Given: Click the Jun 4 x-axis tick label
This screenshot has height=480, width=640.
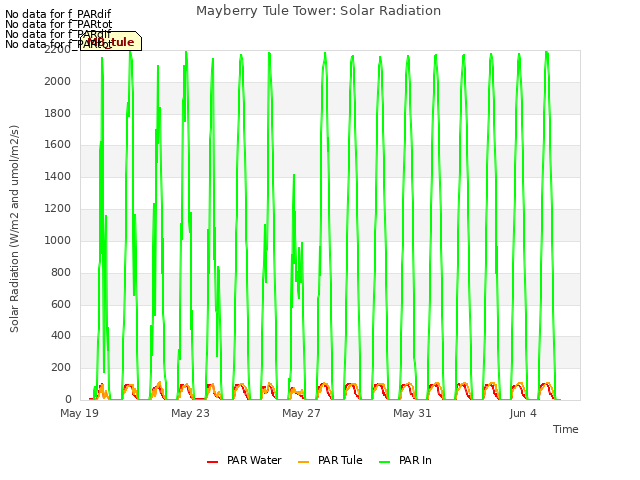Looking at the screenshot, I should [523, 413].
